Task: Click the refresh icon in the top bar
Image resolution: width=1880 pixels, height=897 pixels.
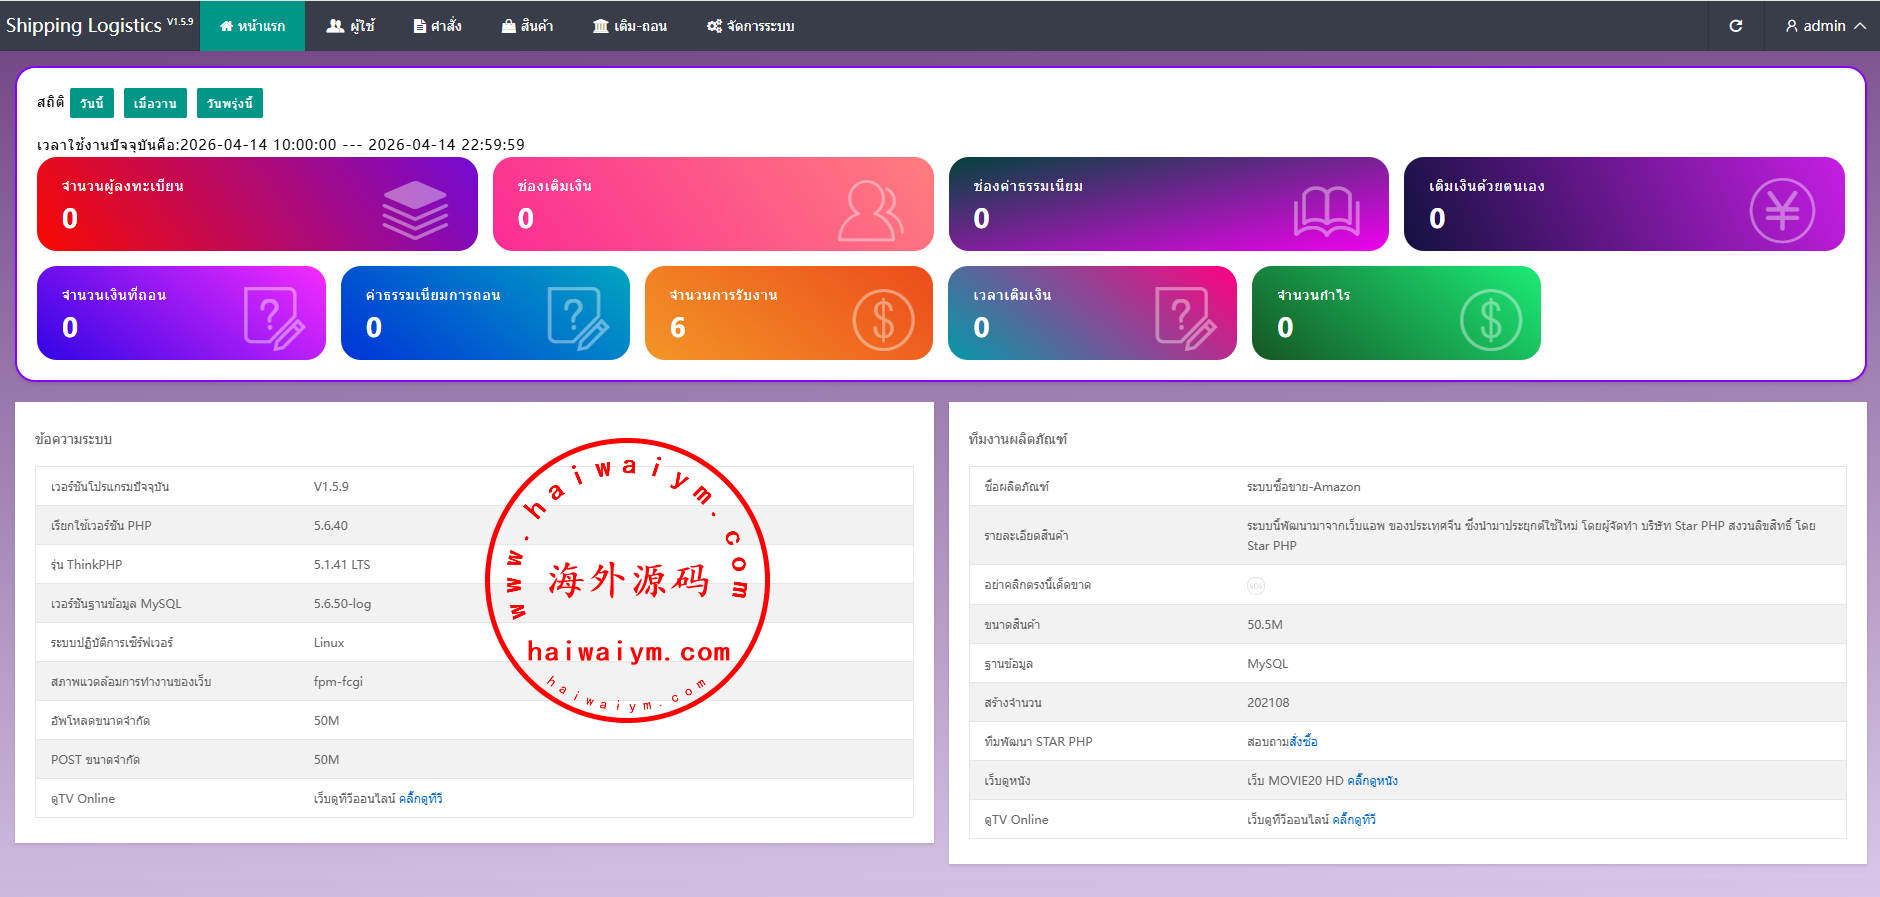Action: pos(1736,26)
